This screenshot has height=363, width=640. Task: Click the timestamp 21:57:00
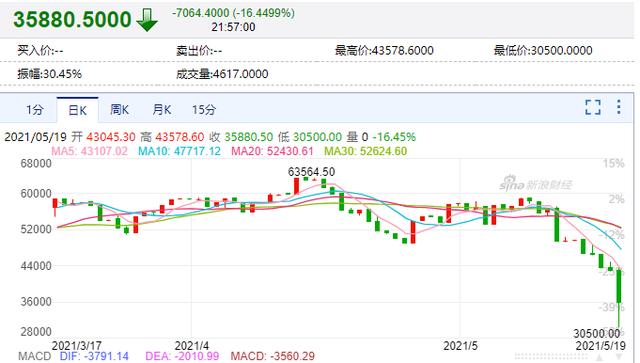[233, 27]
